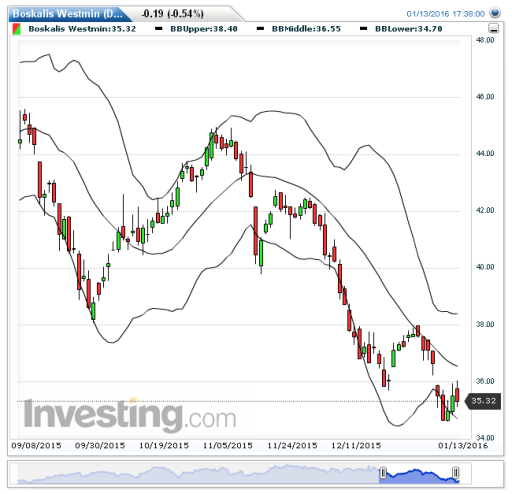This screenshot has width=512, height=494.
Task: Click the 34.00 price axis label
Action: click(485, 437)
